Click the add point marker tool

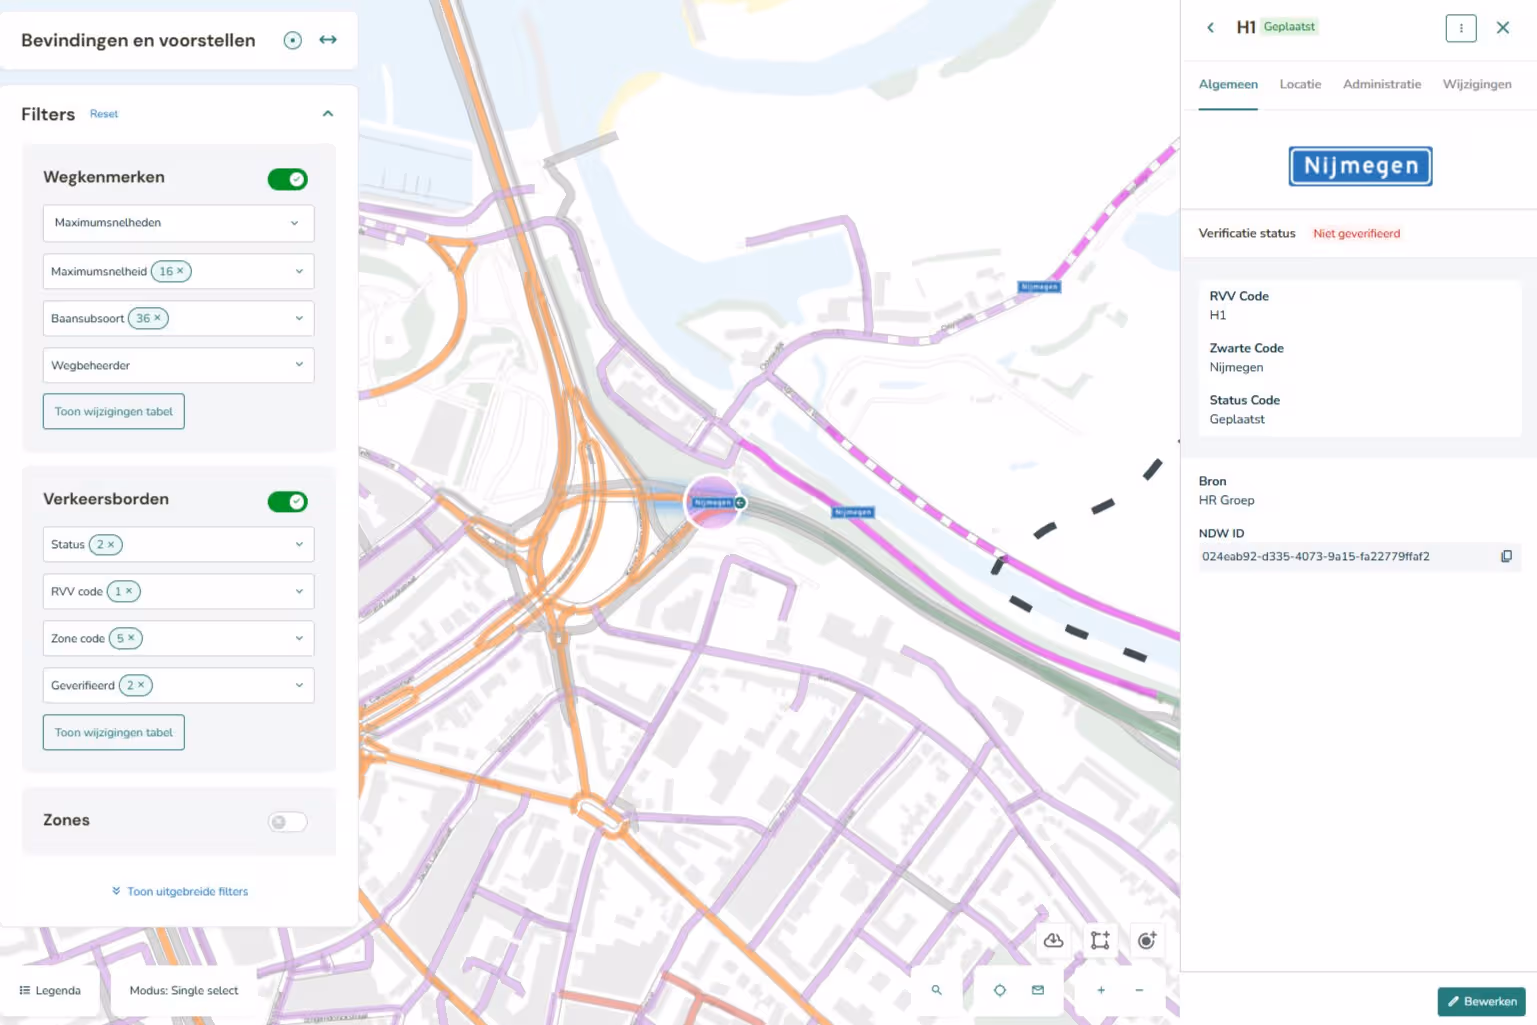point(1147,940)
